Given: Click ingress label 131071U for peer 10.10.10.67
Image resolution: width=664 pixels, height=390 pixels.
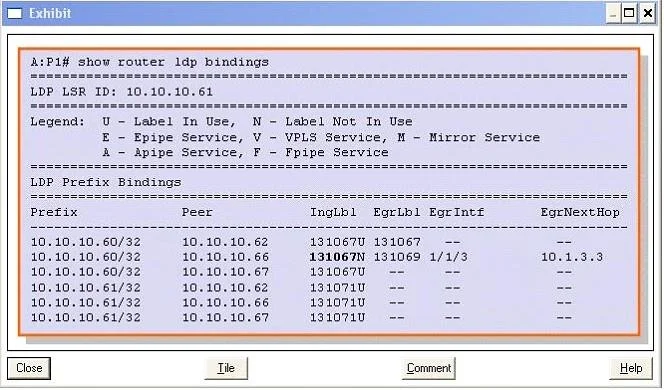Looking at the screenshot, I should pos(337,318).
